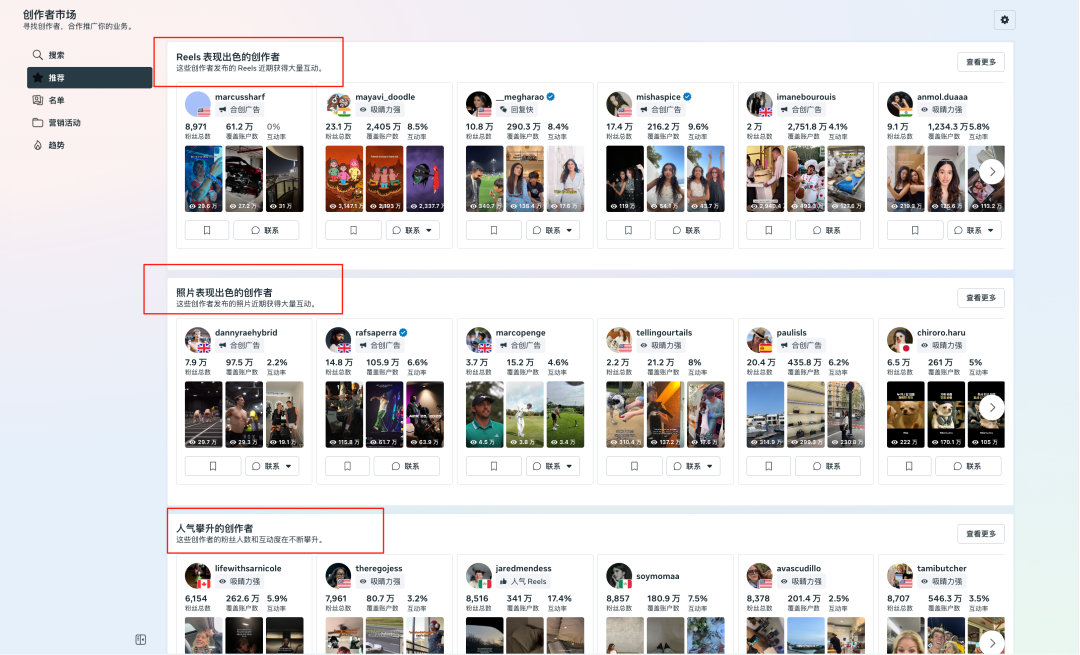Bookmark the marcussharf creator card
Screen dimensions: 1080x655
pyautogui.click(x=205, y=229)
